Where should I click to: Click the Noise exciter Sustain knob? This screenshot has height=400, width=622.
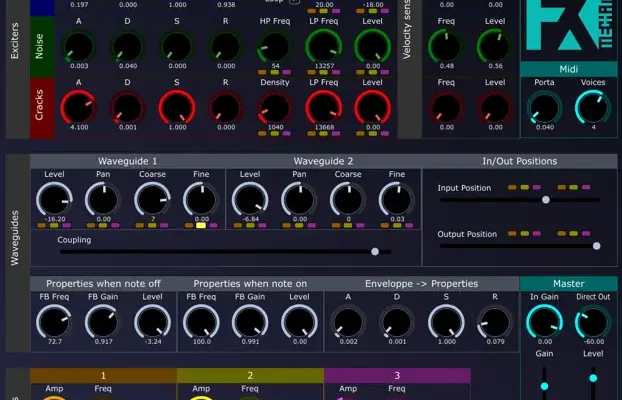pos(177,46)
